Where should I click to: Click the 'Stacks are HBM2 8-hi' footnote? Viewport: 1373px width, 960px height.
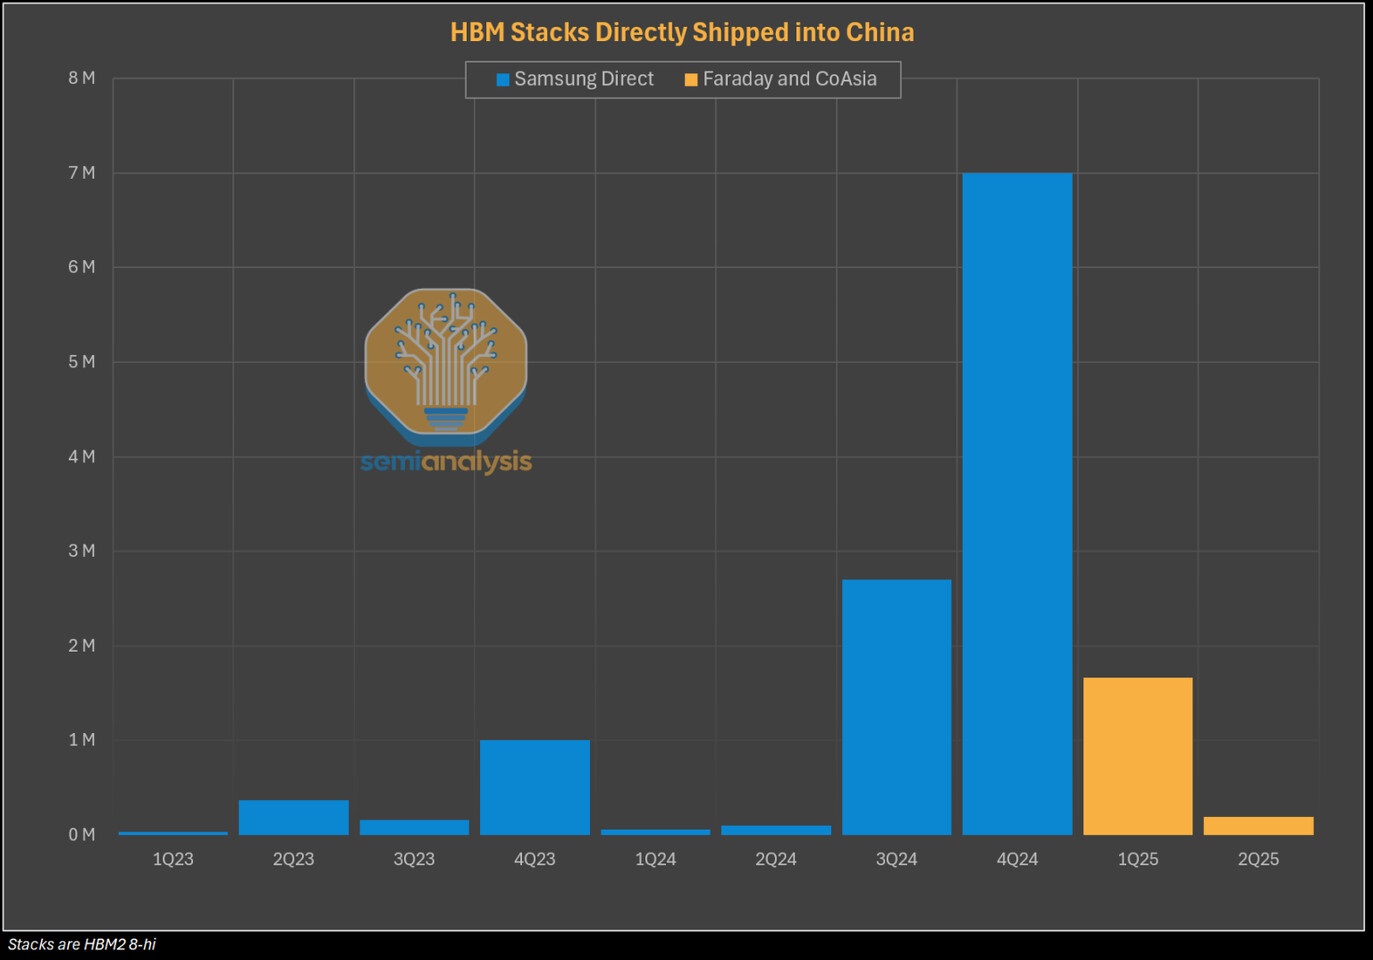[x=82, y=944]
